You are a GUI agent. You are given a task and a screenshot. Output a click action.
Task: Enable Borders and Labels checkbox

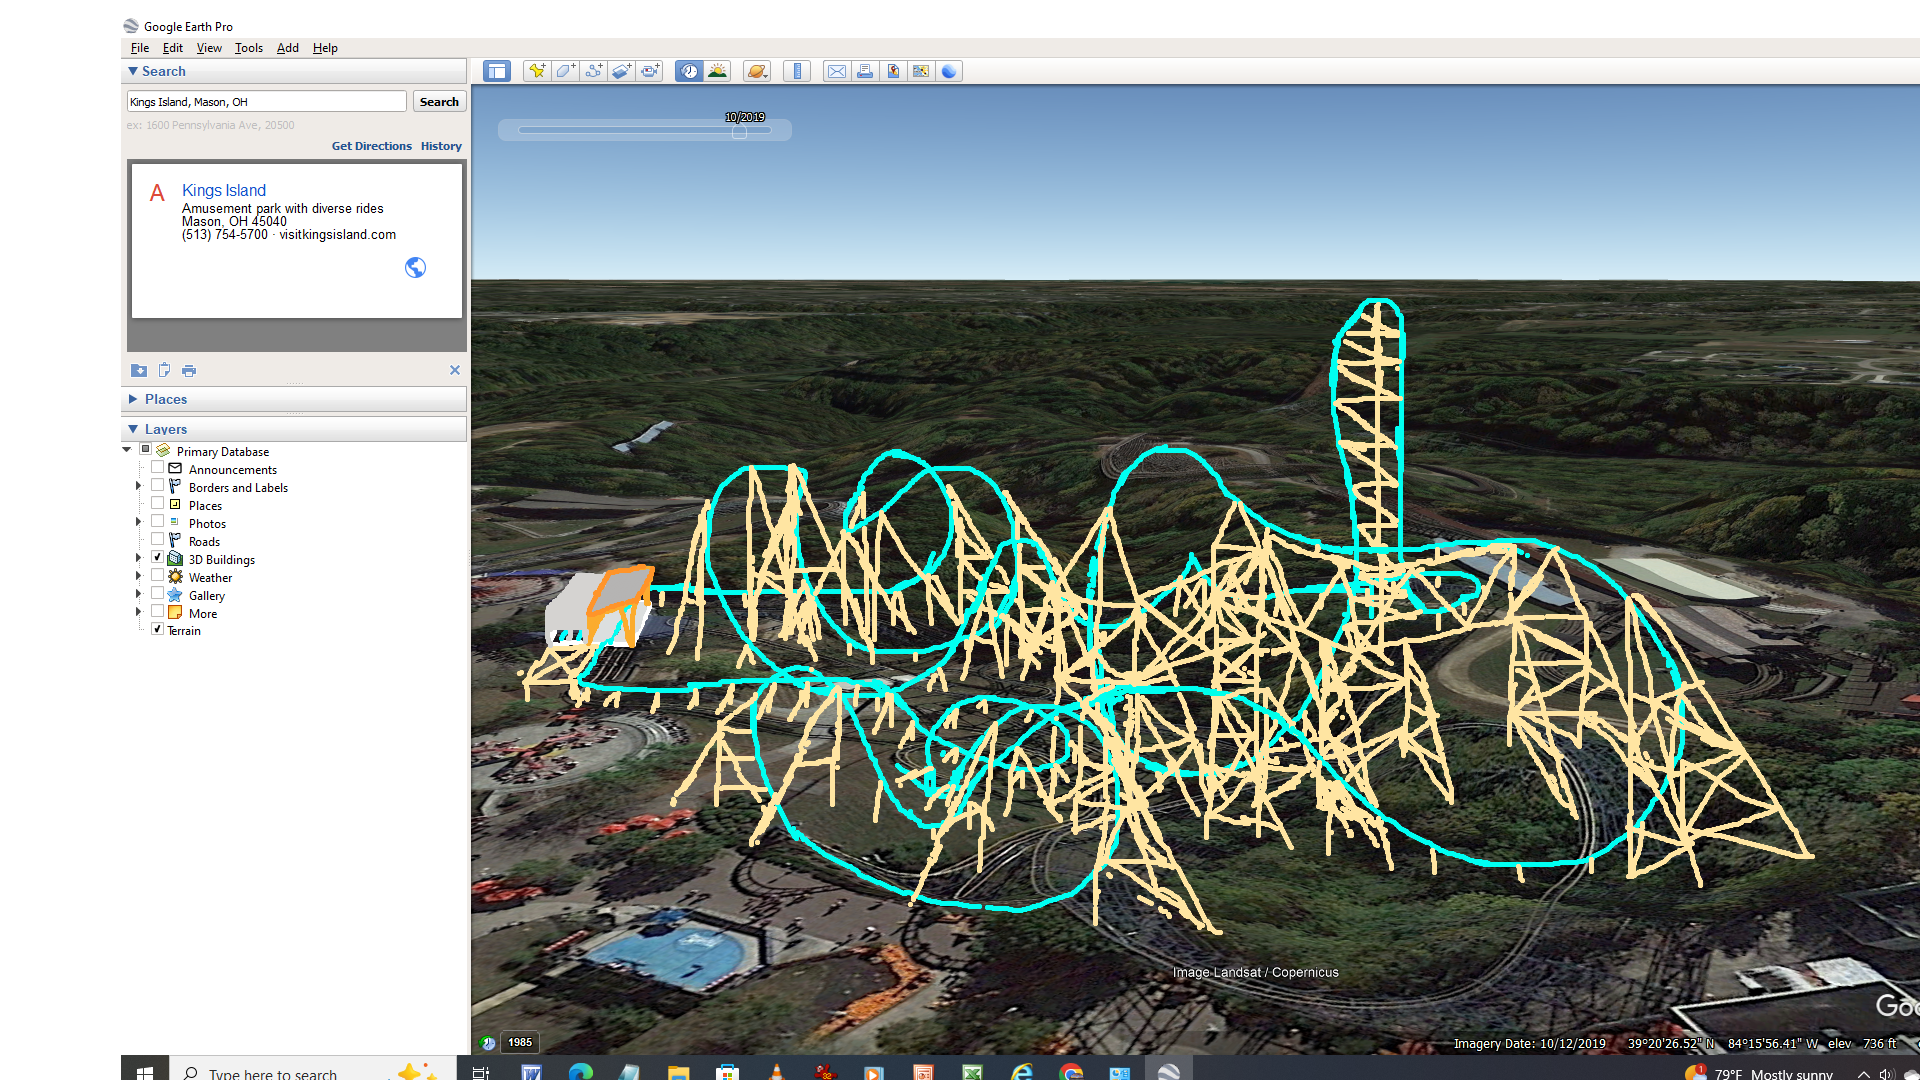[157, 486]
